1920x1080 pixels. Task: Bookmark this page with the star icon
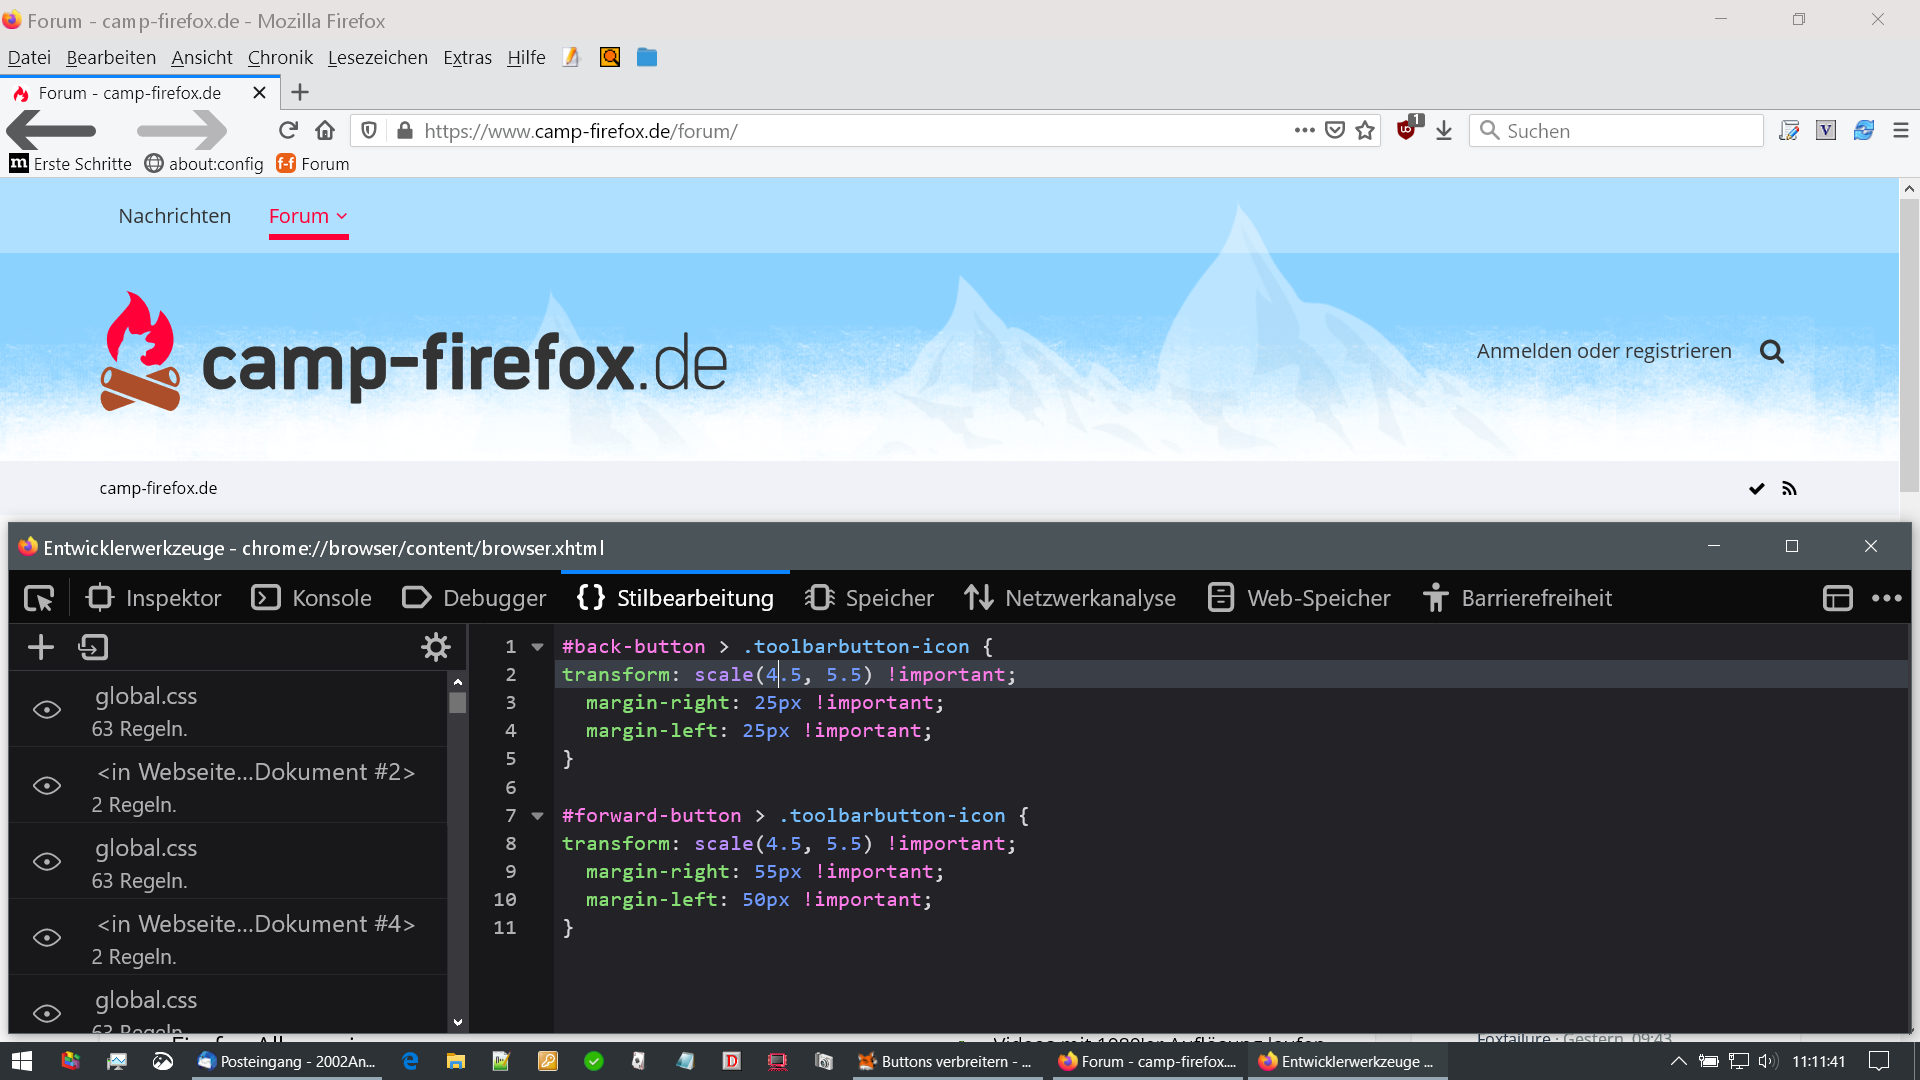[x=1365, y=131]
